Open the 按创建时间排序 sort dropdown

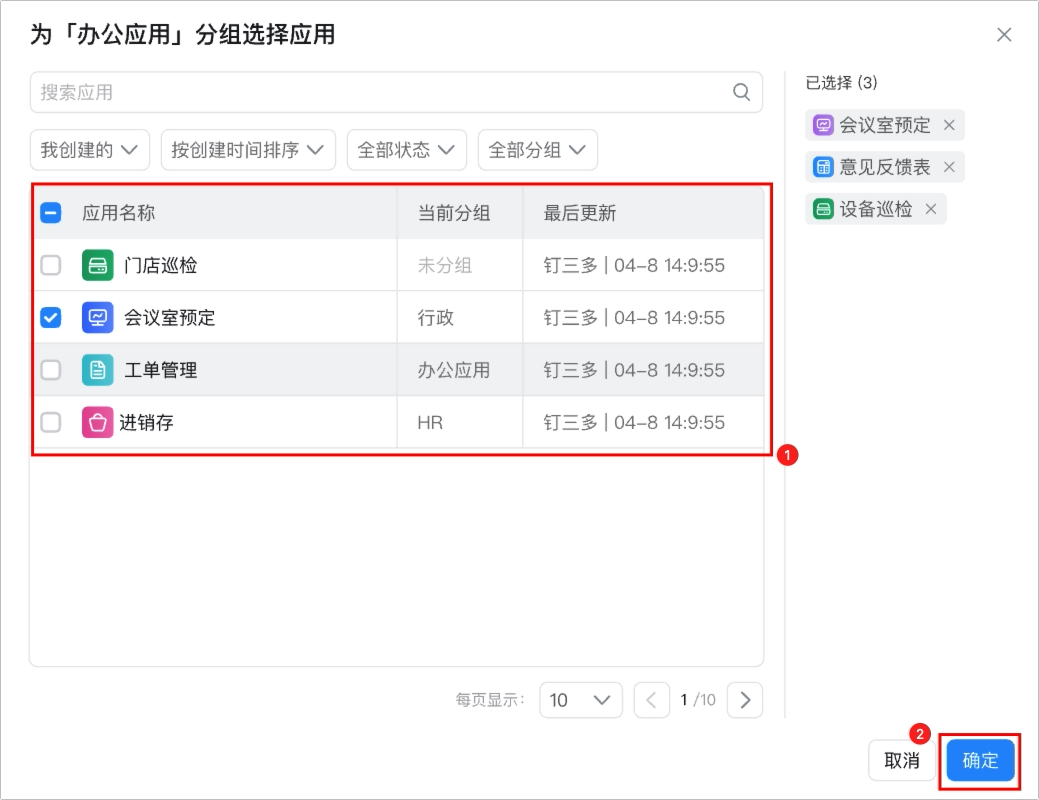[x=248, y=150]
